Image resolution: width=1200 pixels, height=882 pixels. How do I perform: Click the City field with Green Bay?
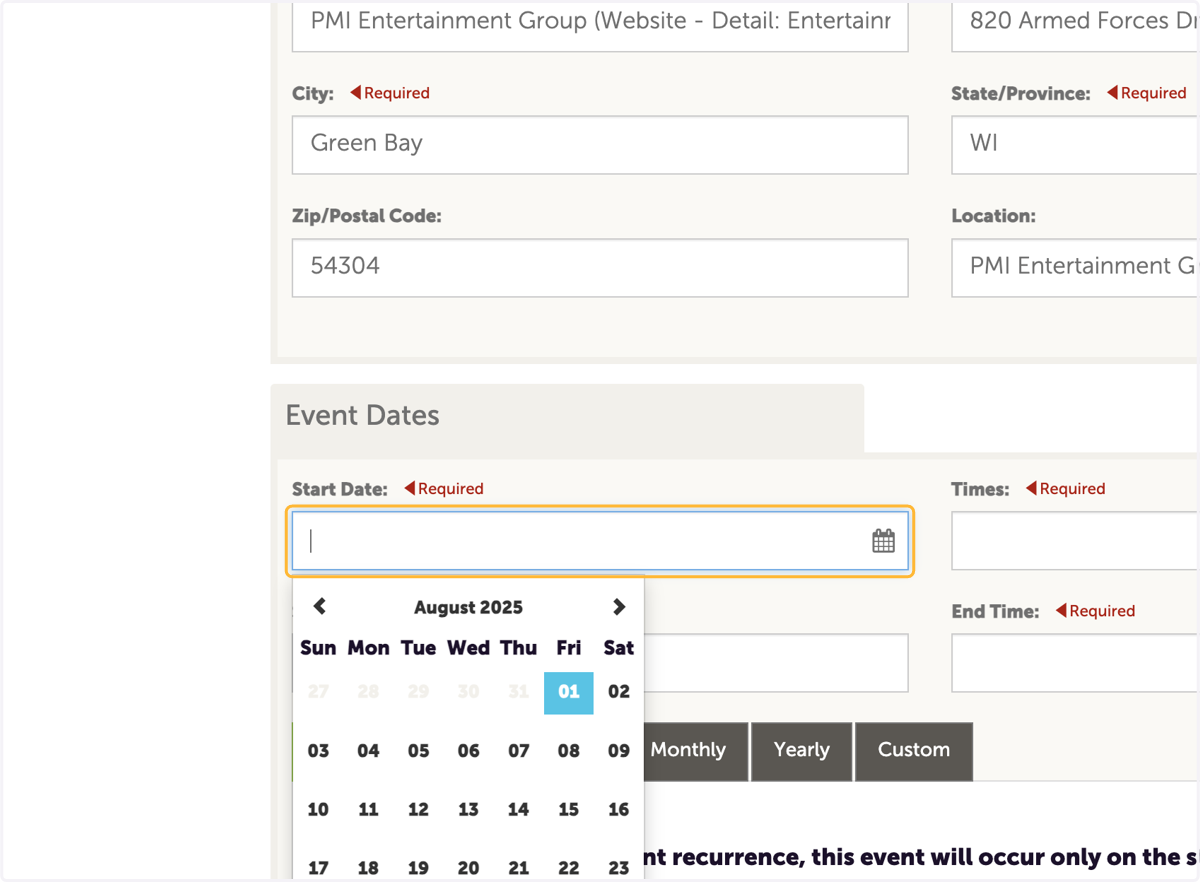[x=600, y=145]
